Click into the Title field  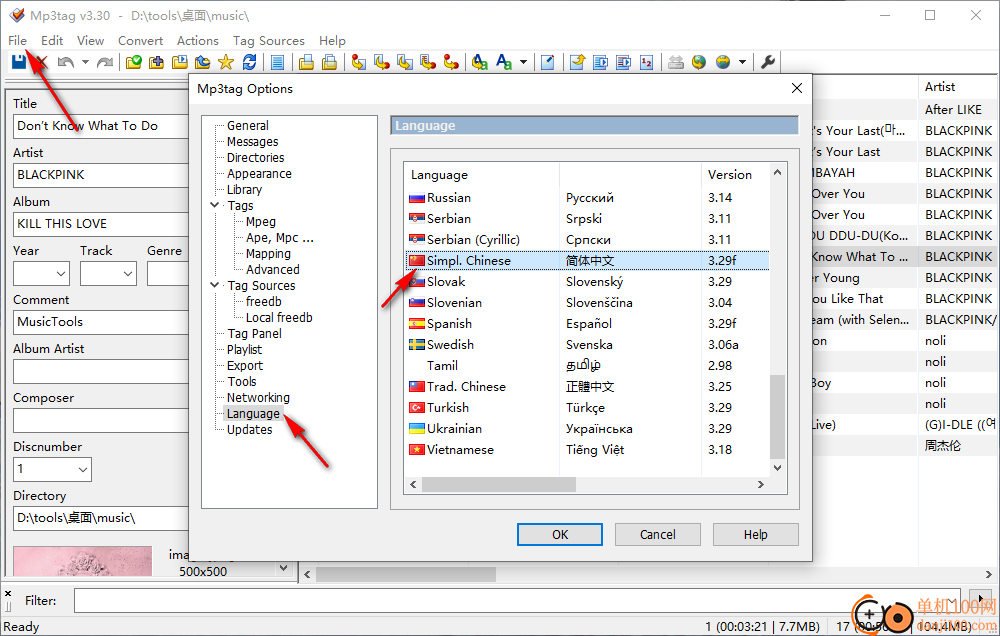pyautogui.click(x=101, y=126)
